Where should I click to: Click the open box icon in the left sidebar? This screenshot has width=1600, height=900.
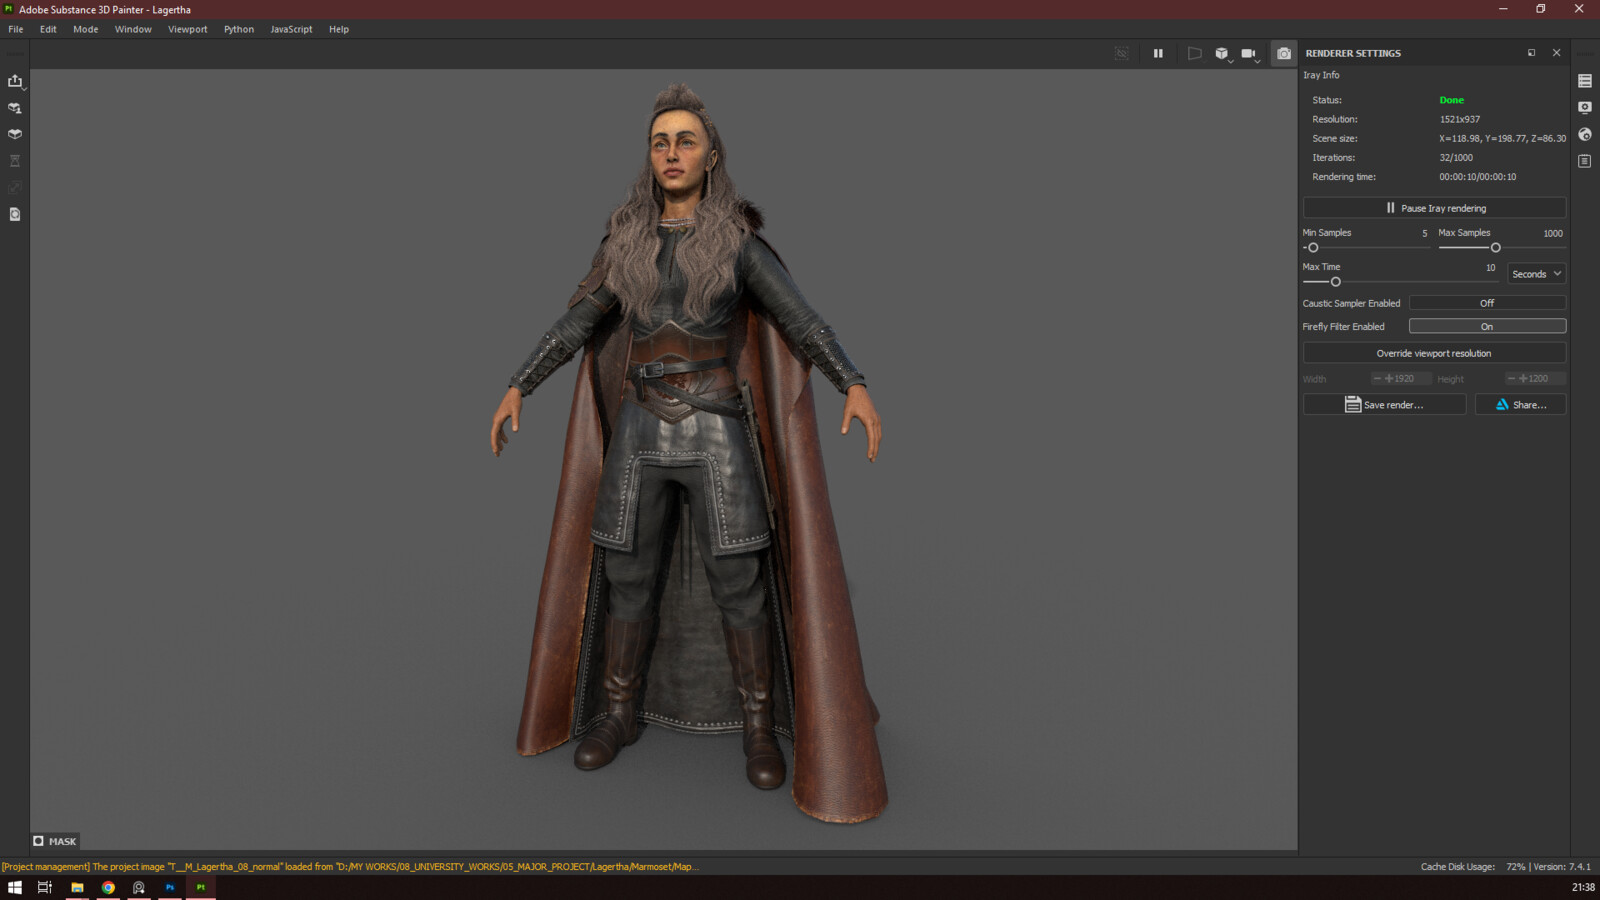point(15,134)
